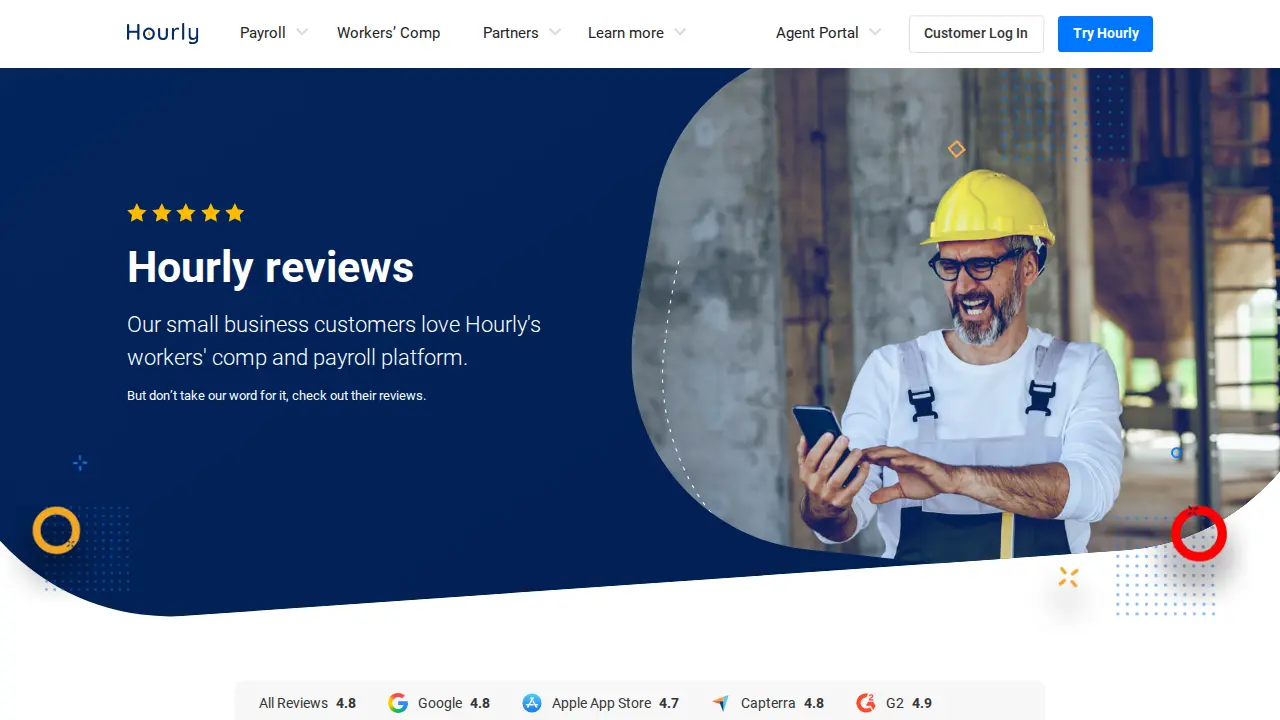
Task: Open the Payroll menu
Action: pyautogui.click(x=263, y=33)
